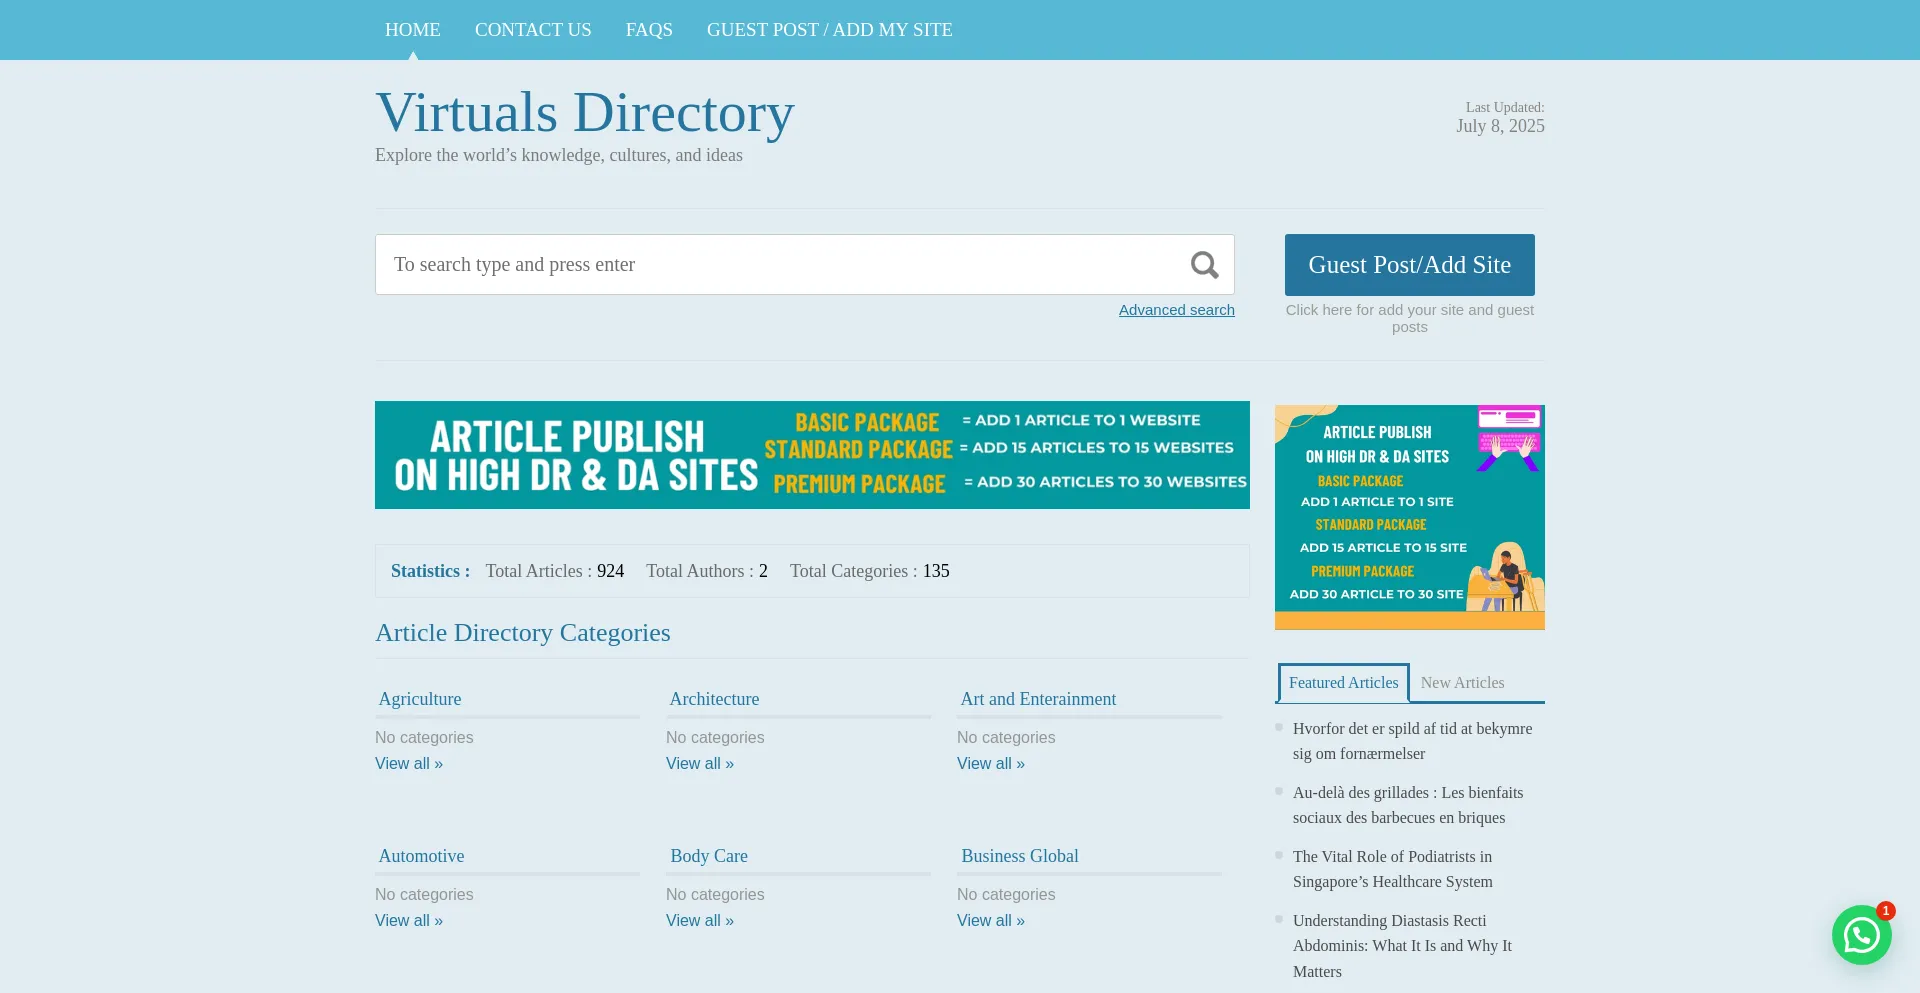This screenshot has width=1920, height=993.
Task: Click View all under Architecture
Action: [700, 763]
